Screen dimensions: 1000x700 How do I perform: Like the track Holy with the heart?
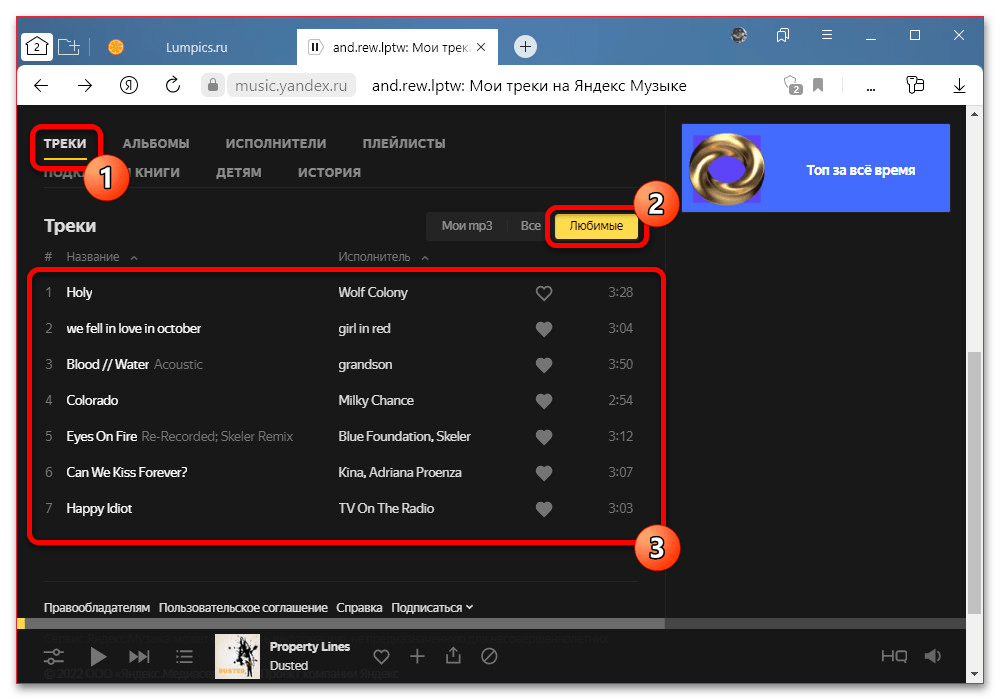[544, 293]
